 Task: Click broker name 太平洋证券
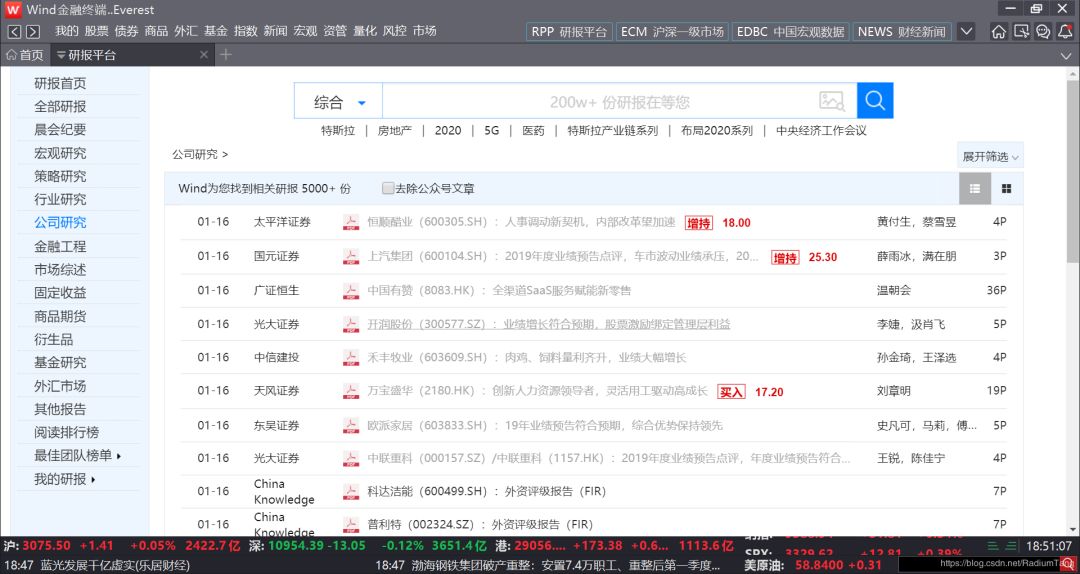click(x=282, y=222)
